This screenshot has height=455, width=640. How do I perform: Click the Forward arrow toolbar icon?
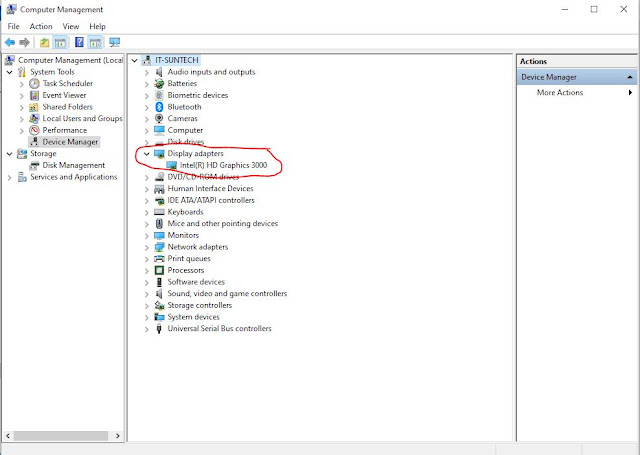click(x=24, y=42)
